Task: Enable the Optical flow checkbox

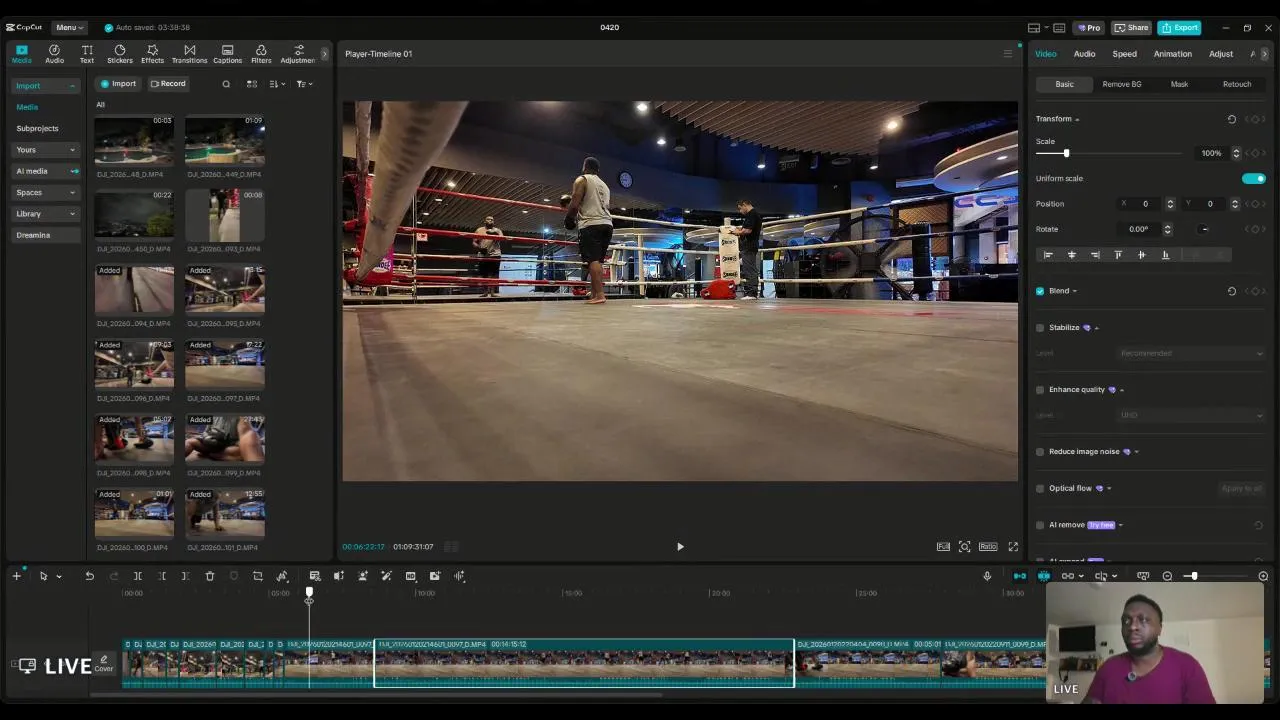Action: [x=1040, y=489]
